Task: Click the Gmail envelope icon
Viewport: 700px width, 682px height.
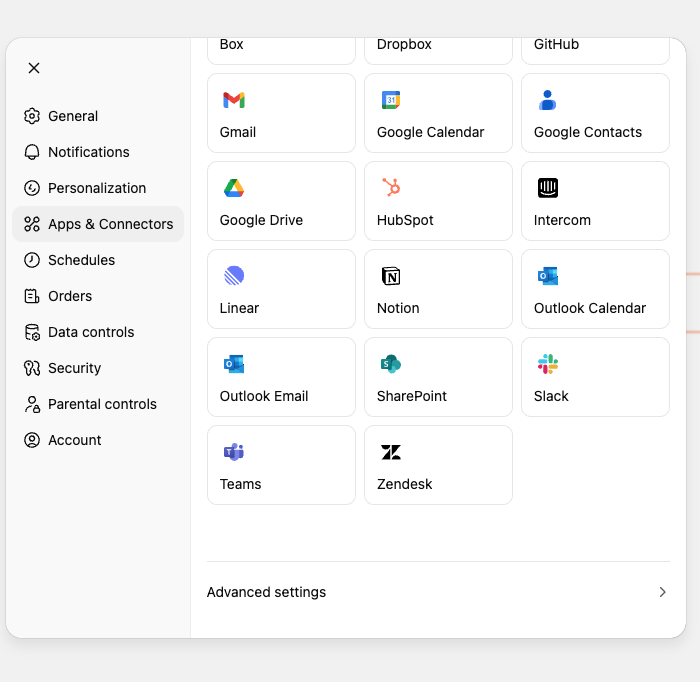Action: (234, 100)
